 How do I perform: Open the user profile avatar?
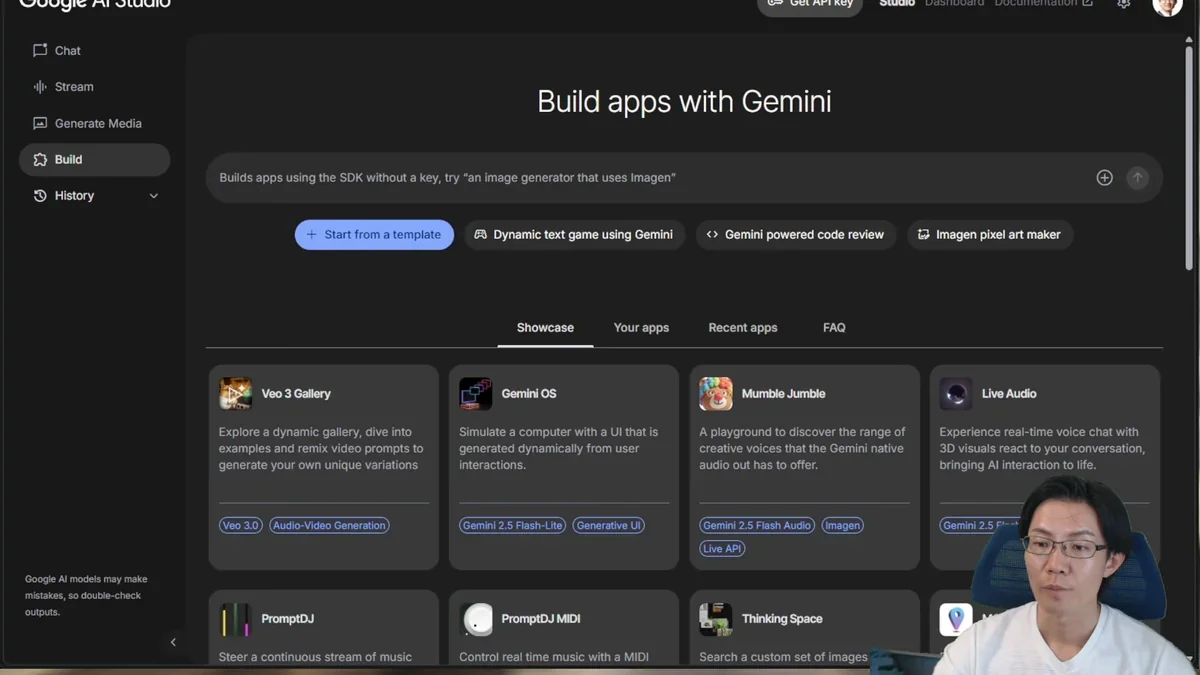(1167, 6)
